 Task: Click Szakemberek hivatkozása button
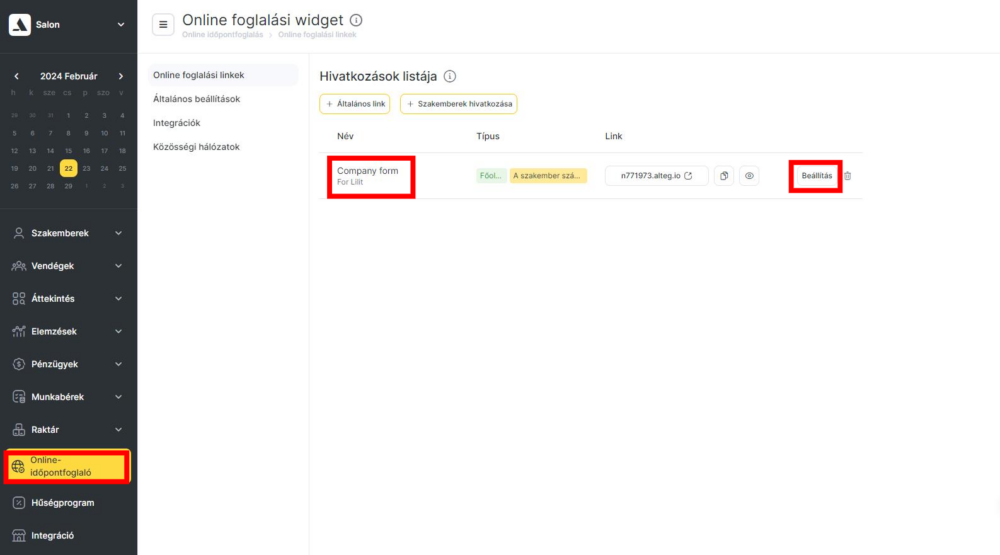tap(459, 104)
